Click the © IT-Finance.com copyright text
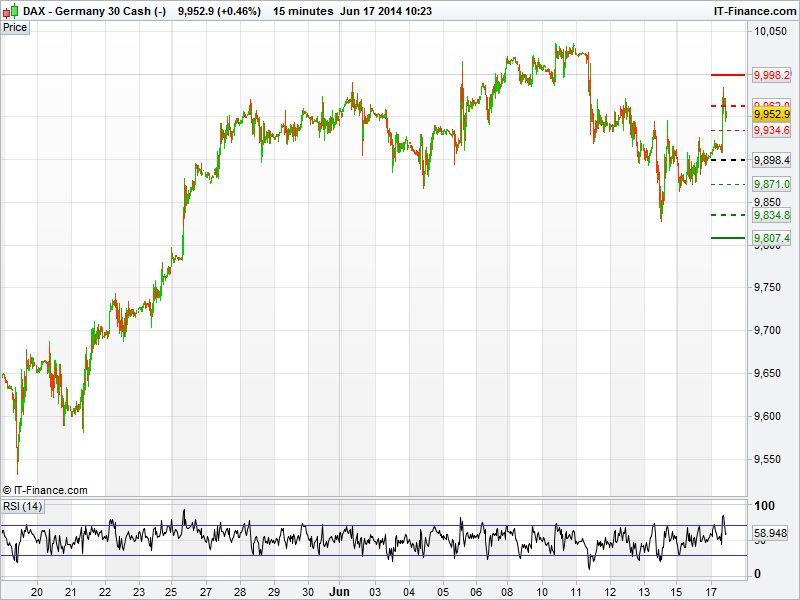This screenshot has height=600, width=800. 45,490
